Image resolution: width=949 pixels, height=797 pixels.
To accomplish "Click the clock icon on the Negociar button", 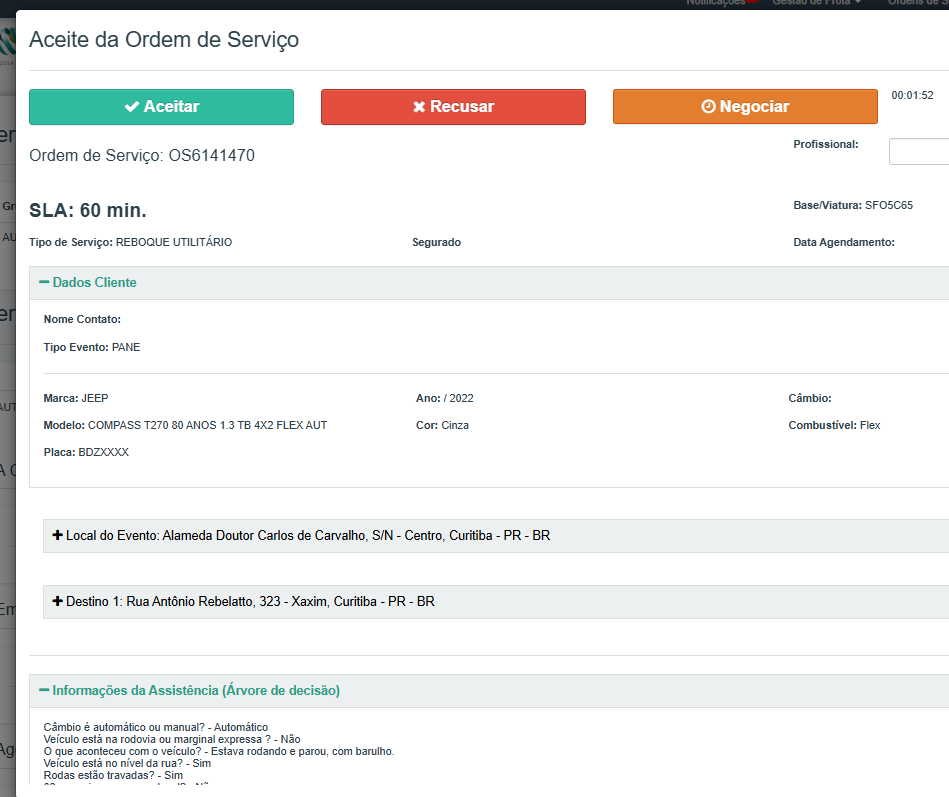I will click(x=708, y=107).
